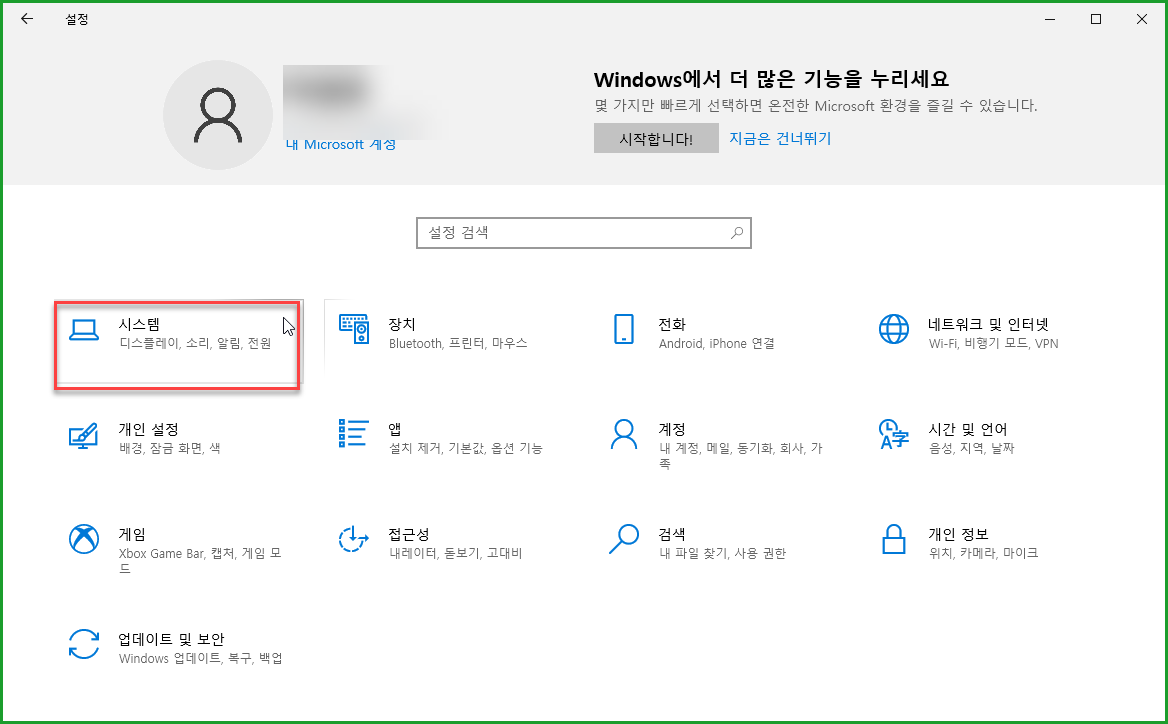Screen dimensions: 1168x724
Task: Open the 전화 phone icon
Action: coord(623,328)
